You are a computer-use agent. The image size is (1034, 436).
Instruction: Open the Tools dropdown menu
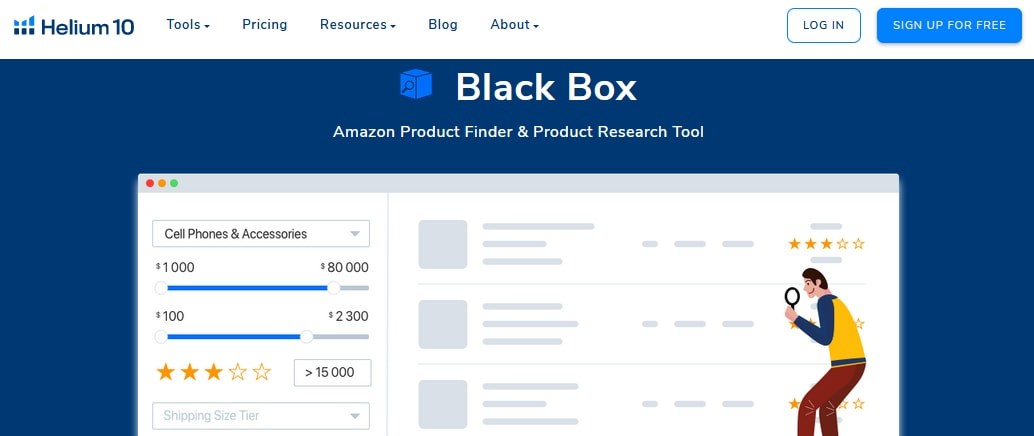[188, 24]
